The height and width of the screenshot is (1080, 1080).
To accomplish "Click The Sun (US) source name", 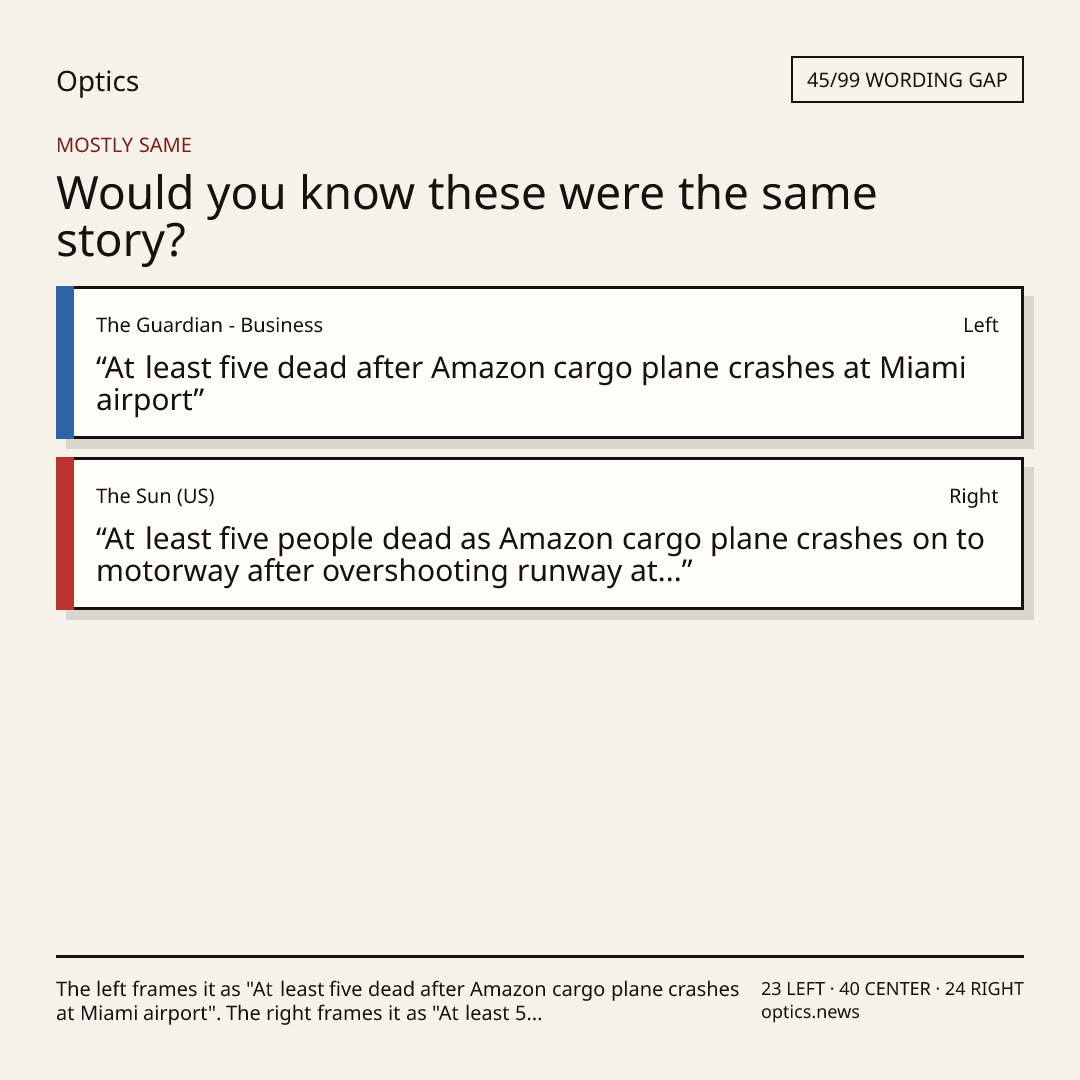I will [156, 496].
